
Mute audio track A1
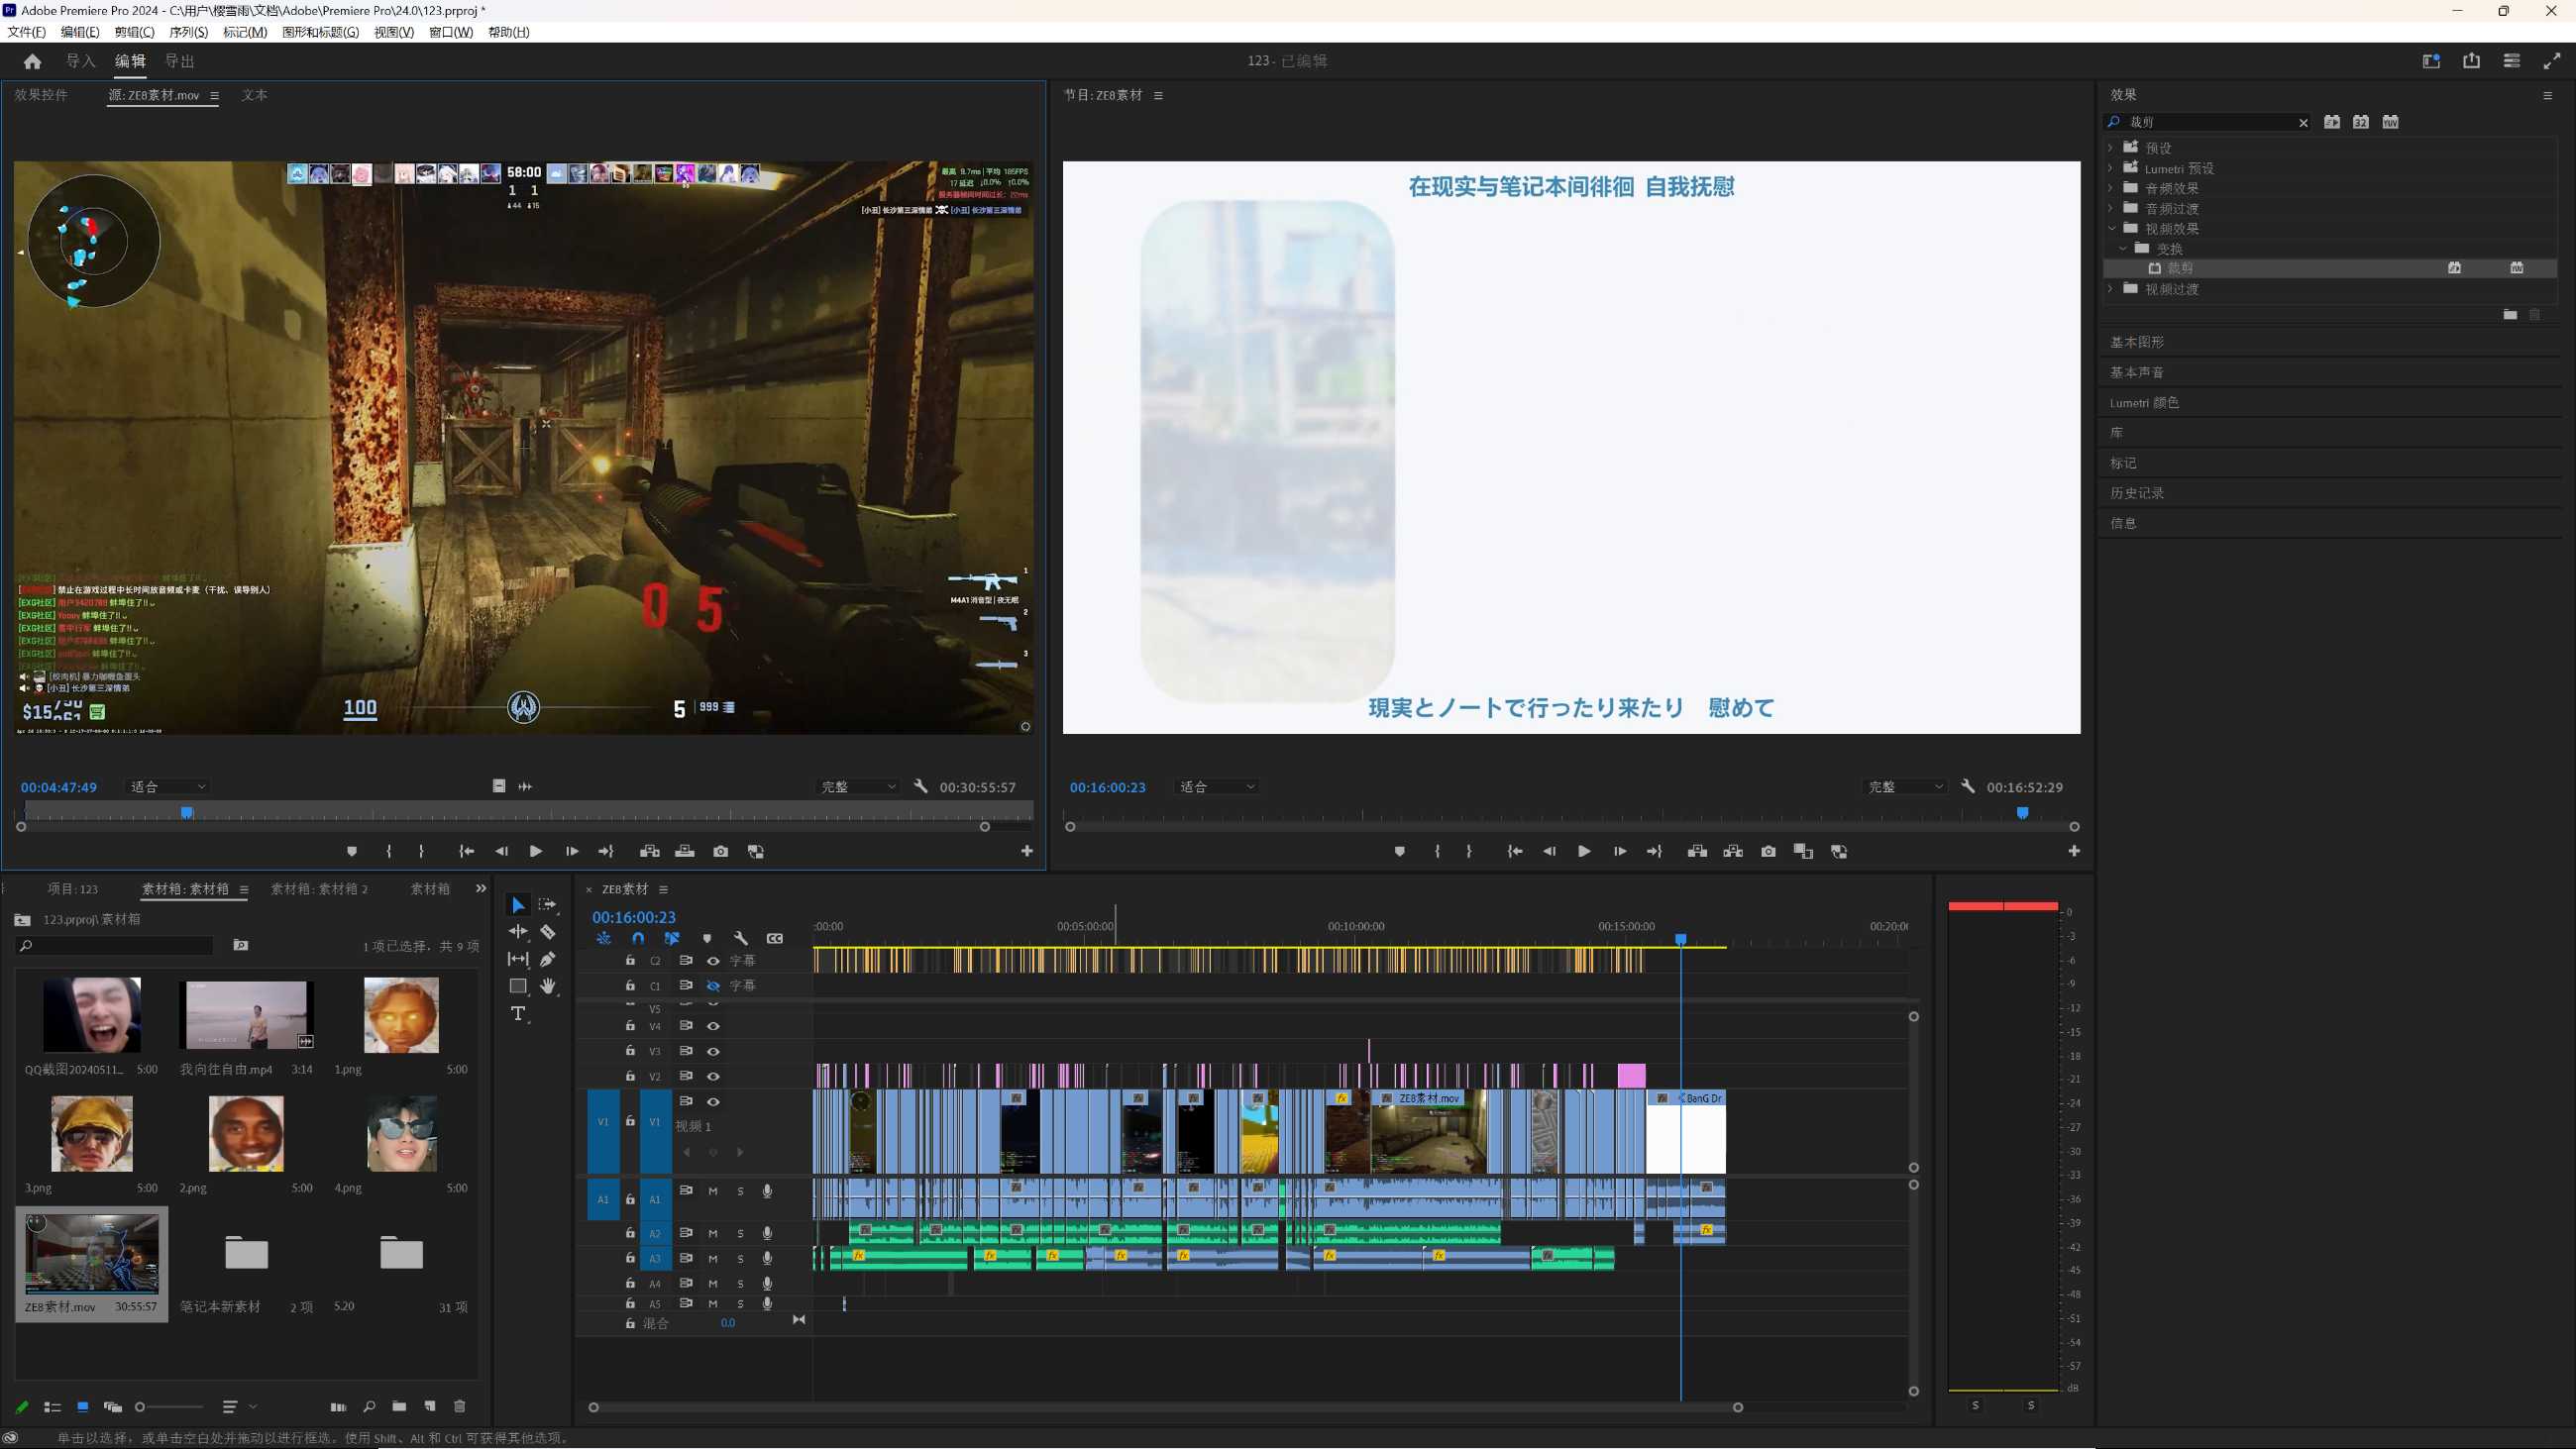pos(713,1191)
